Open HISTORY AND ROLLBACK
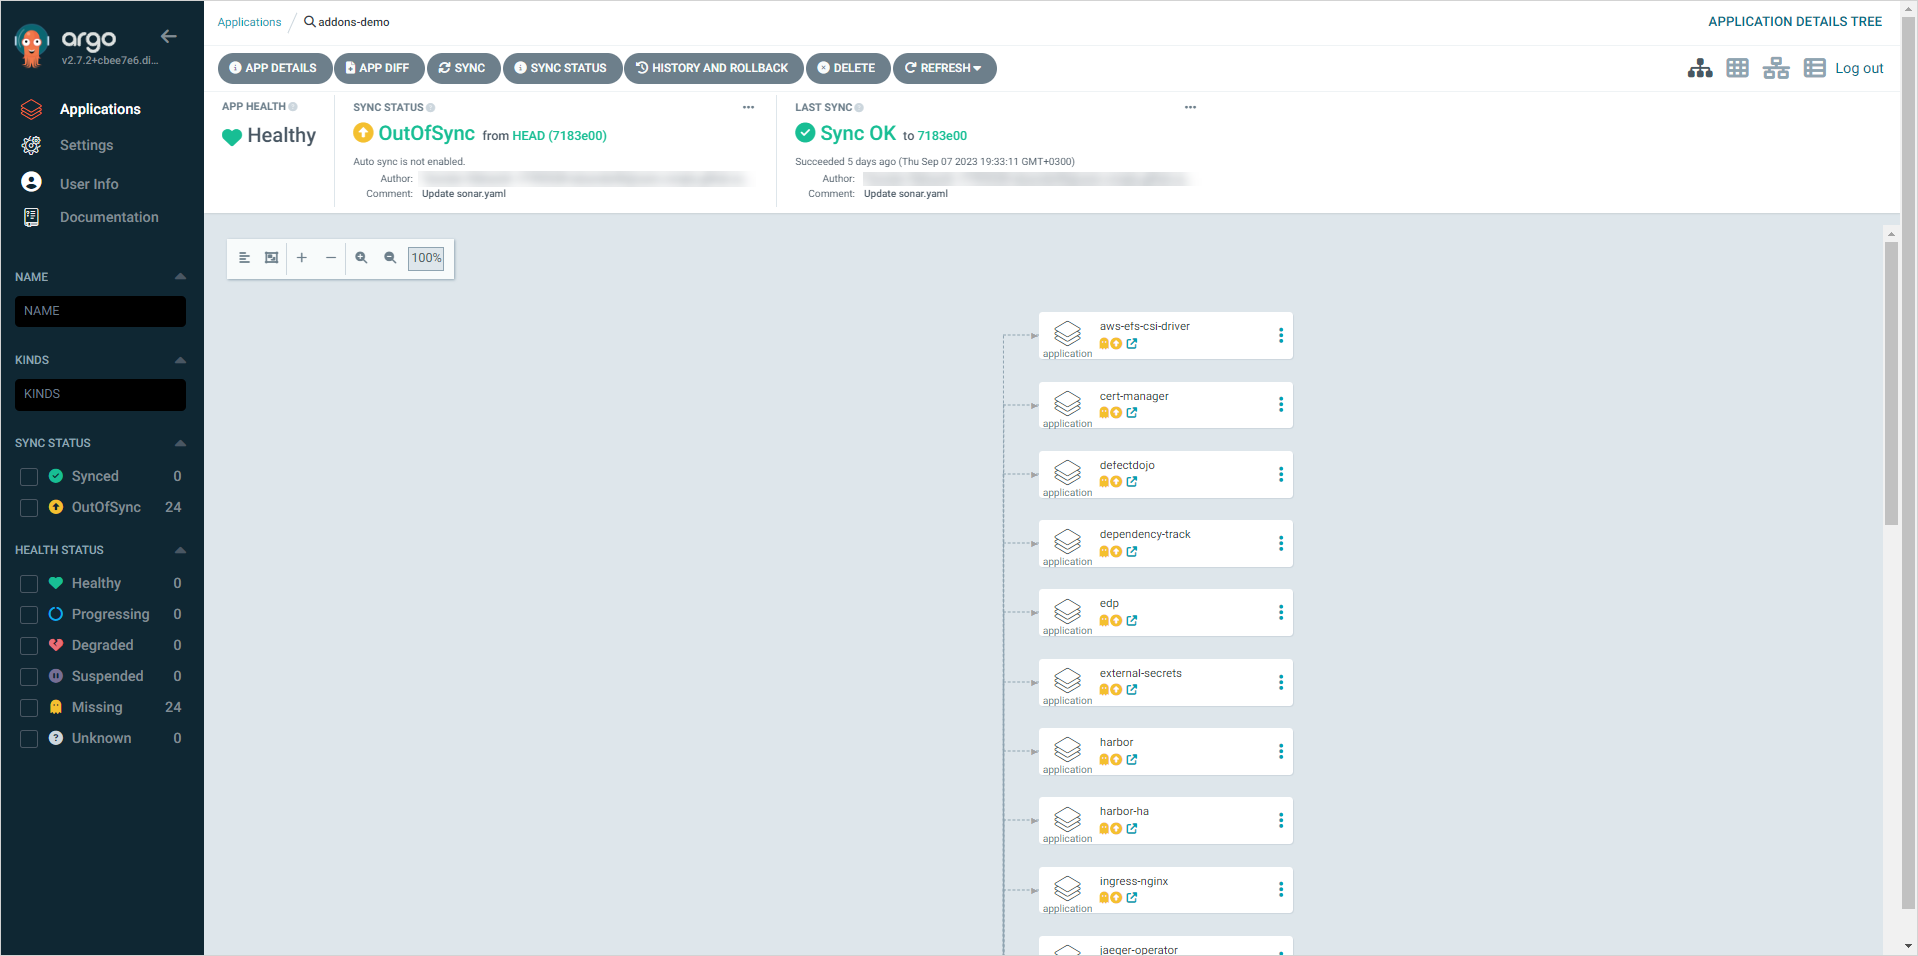Viewport: 1918px width, 956px height. point(713,68)
